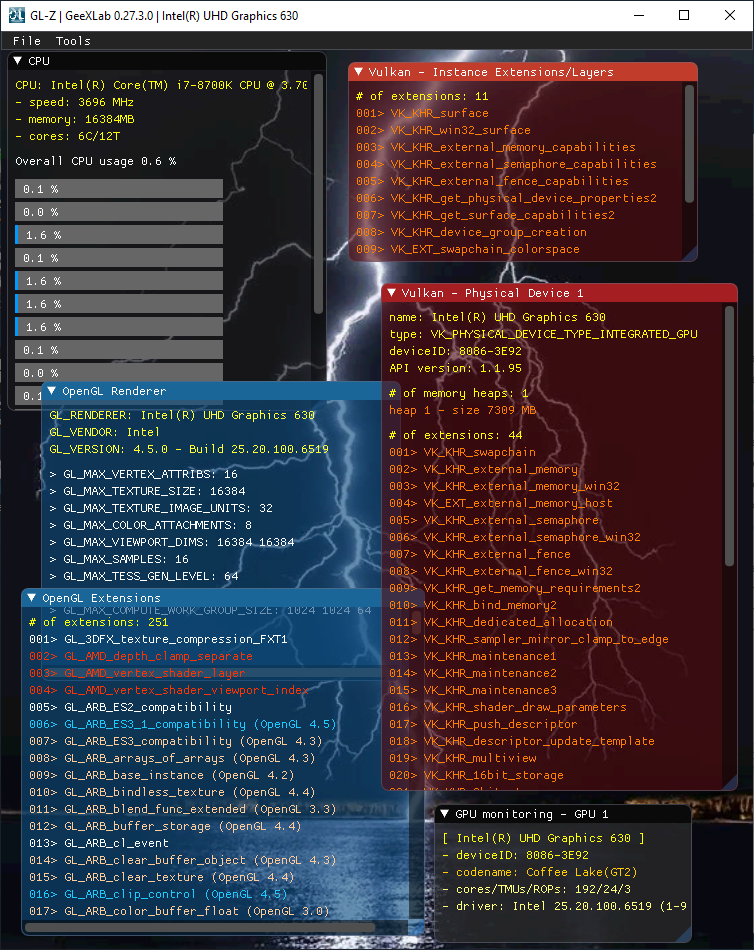Image resolution: width=754 pixels, height=950 pixels.
Task: Click 'VK_KHR_push_descriptor' extension row
Action: 483,724
